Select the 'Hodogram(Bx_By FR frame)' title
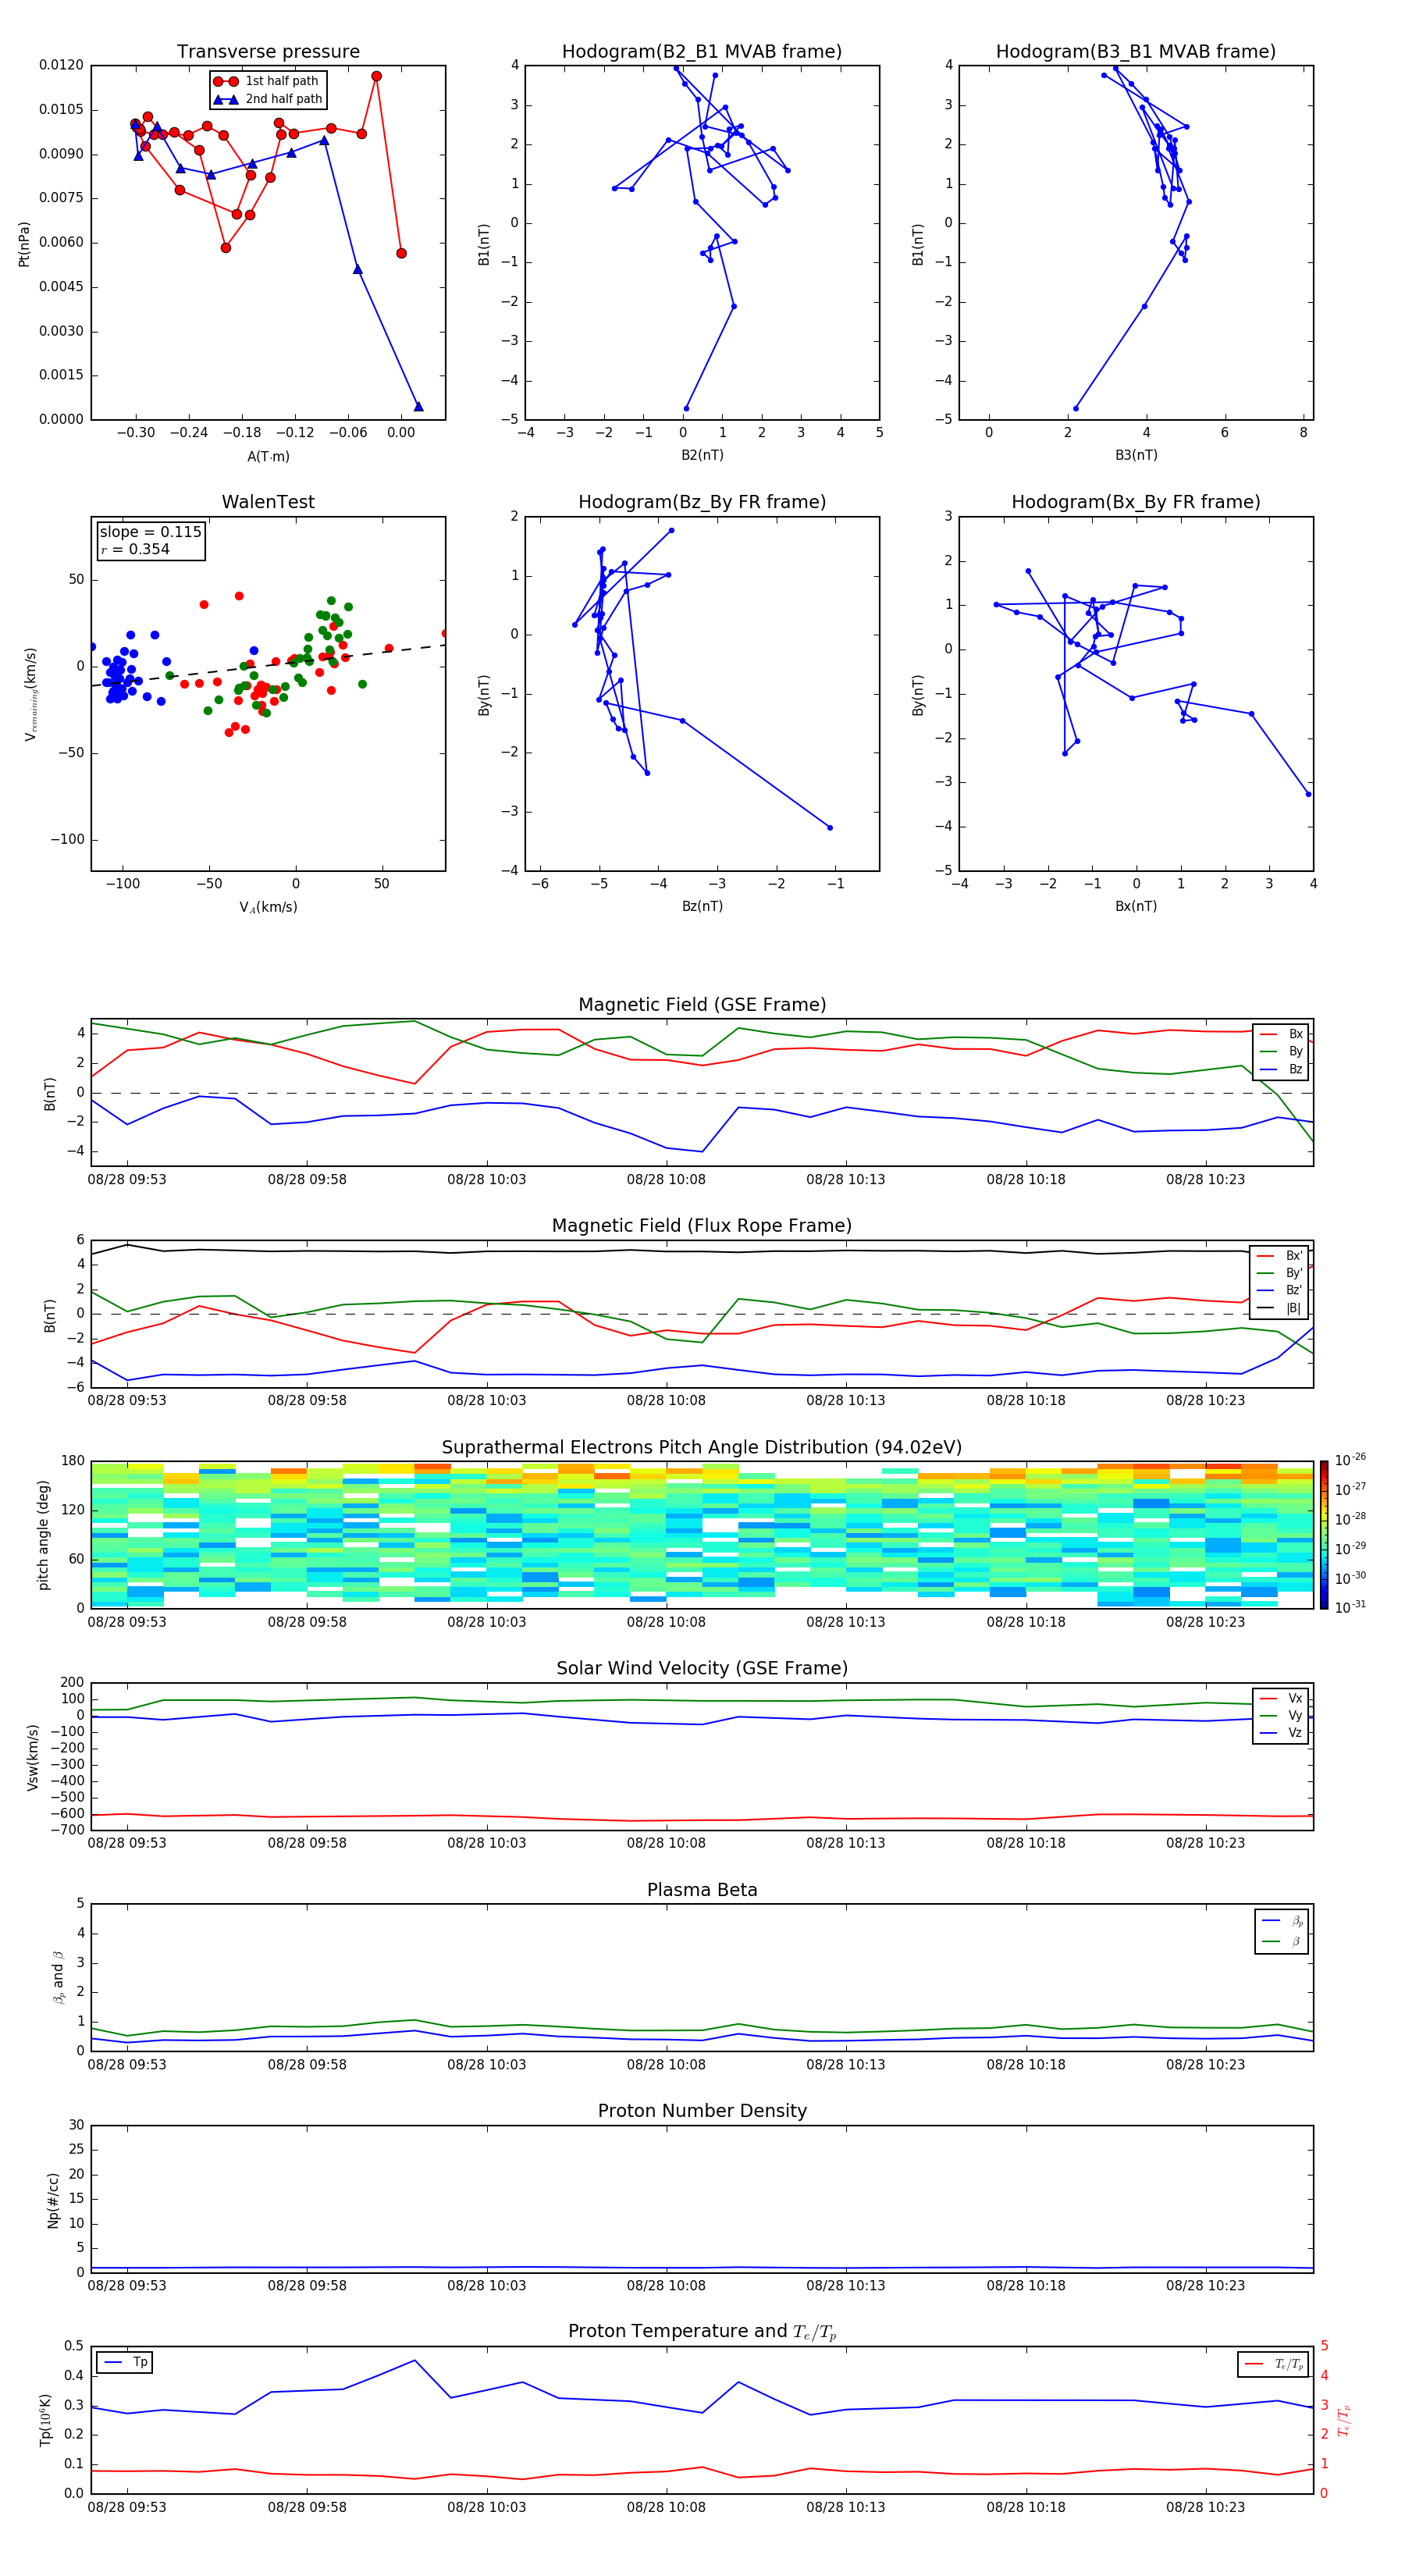1405x2576 pixels. tap(1136, 502)
